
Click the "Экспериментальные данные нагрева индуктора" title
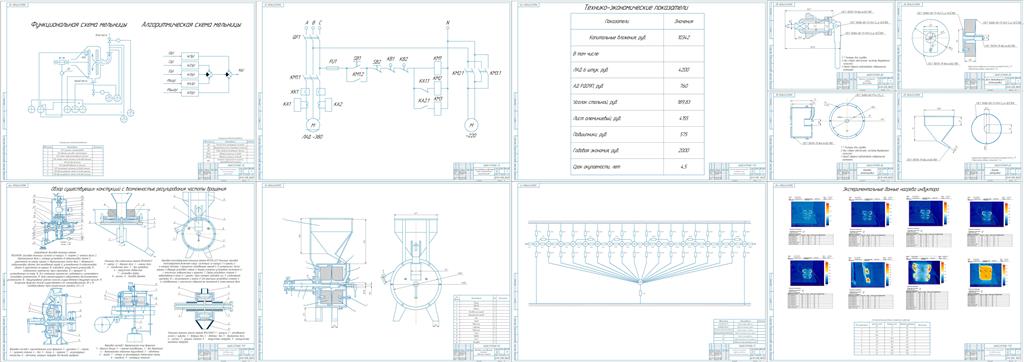coord(899,189)
